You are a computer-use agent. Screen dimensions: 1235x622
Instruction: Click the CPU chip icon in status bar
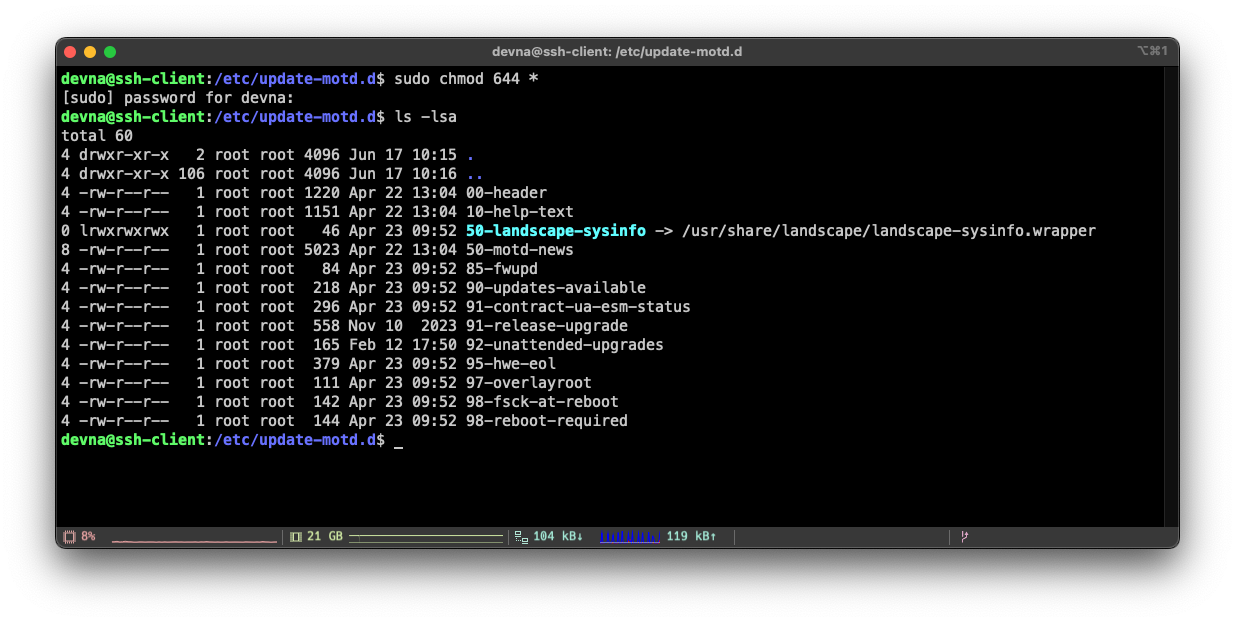[x=69, y=537]
